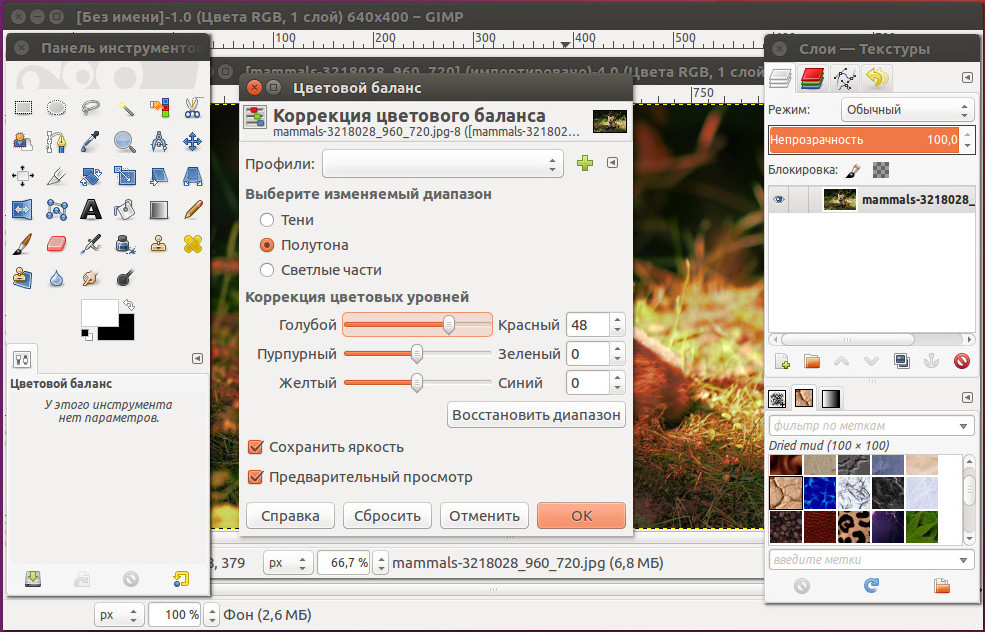Choose the Светлые части range option

(267, 270)
